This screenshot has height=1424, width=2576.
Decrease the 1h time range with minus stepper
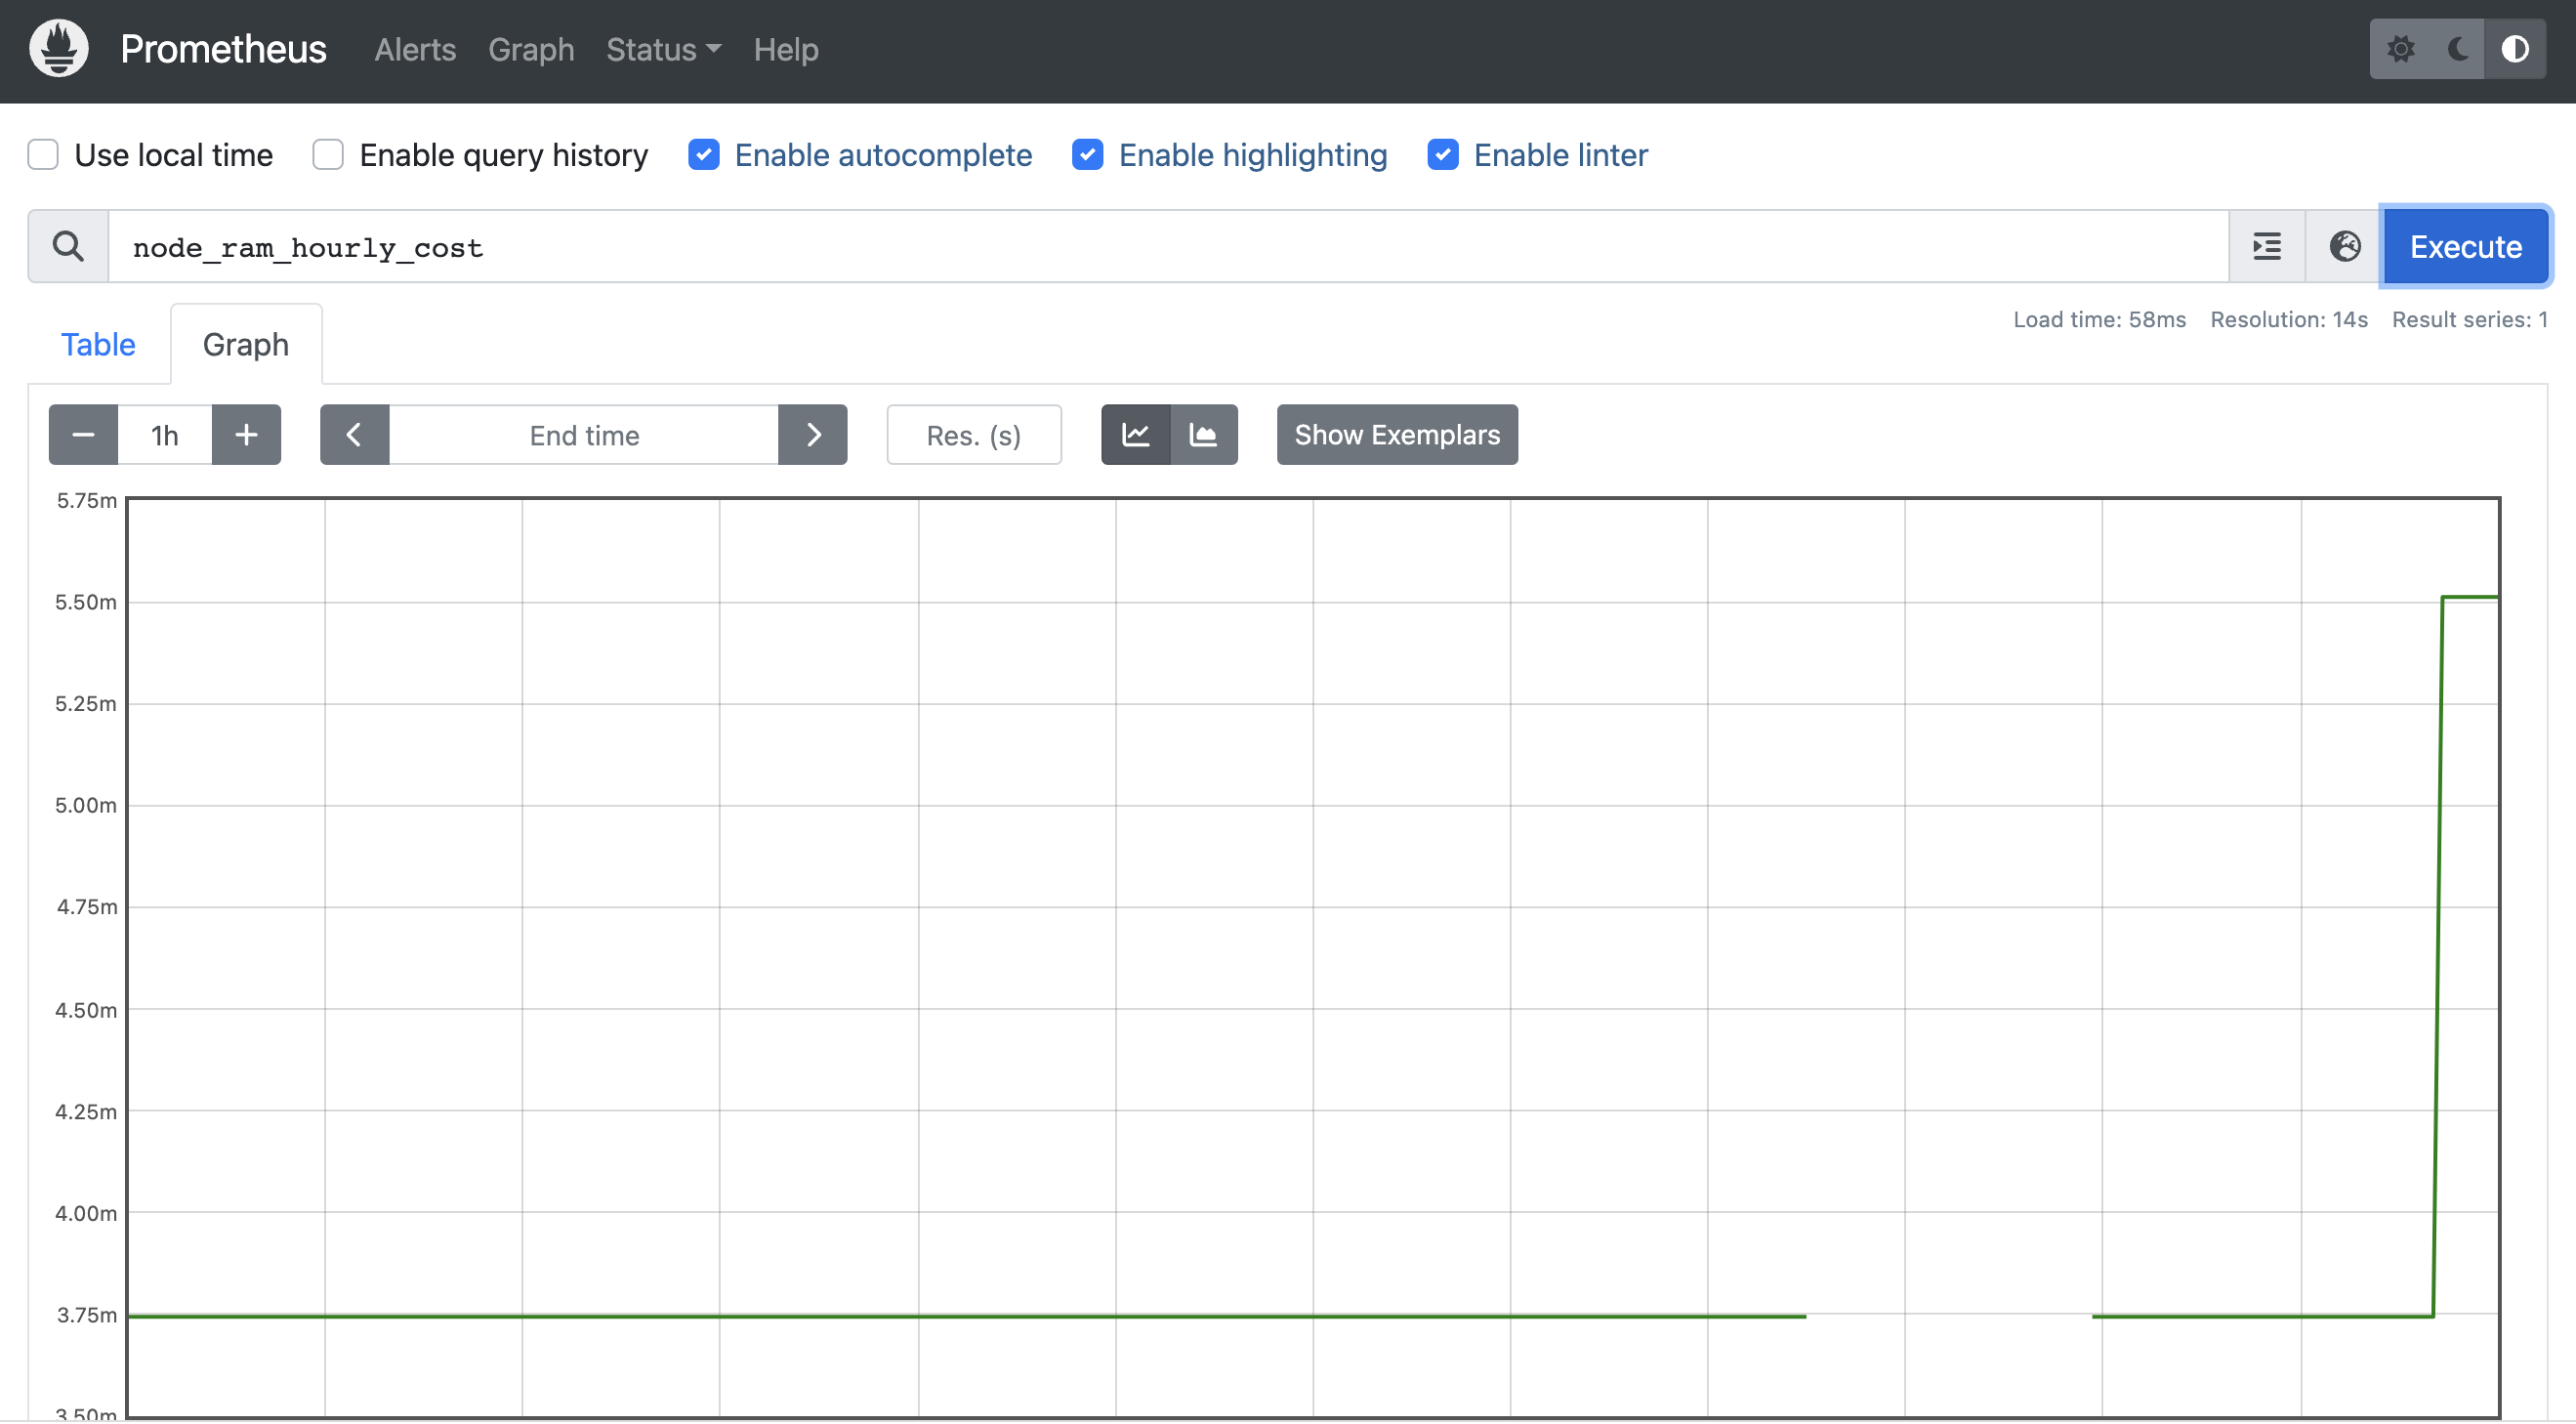[82, 435]
